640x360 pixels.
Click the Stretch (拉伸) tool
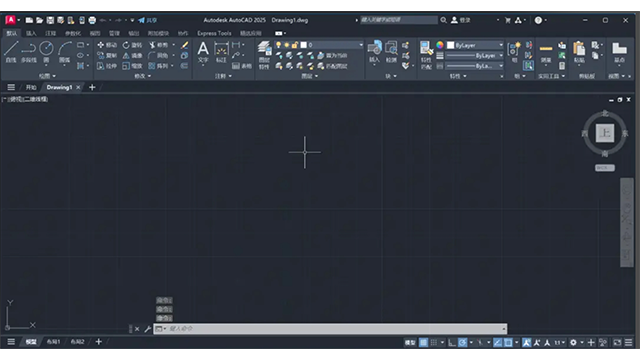(x=107, y=66)
